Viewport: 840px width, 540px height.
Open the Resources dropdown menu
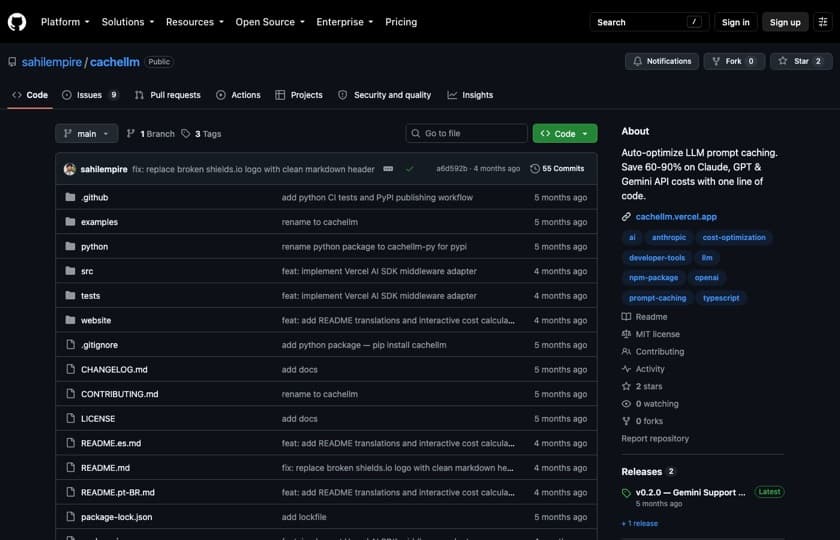[x=194, y=22]
